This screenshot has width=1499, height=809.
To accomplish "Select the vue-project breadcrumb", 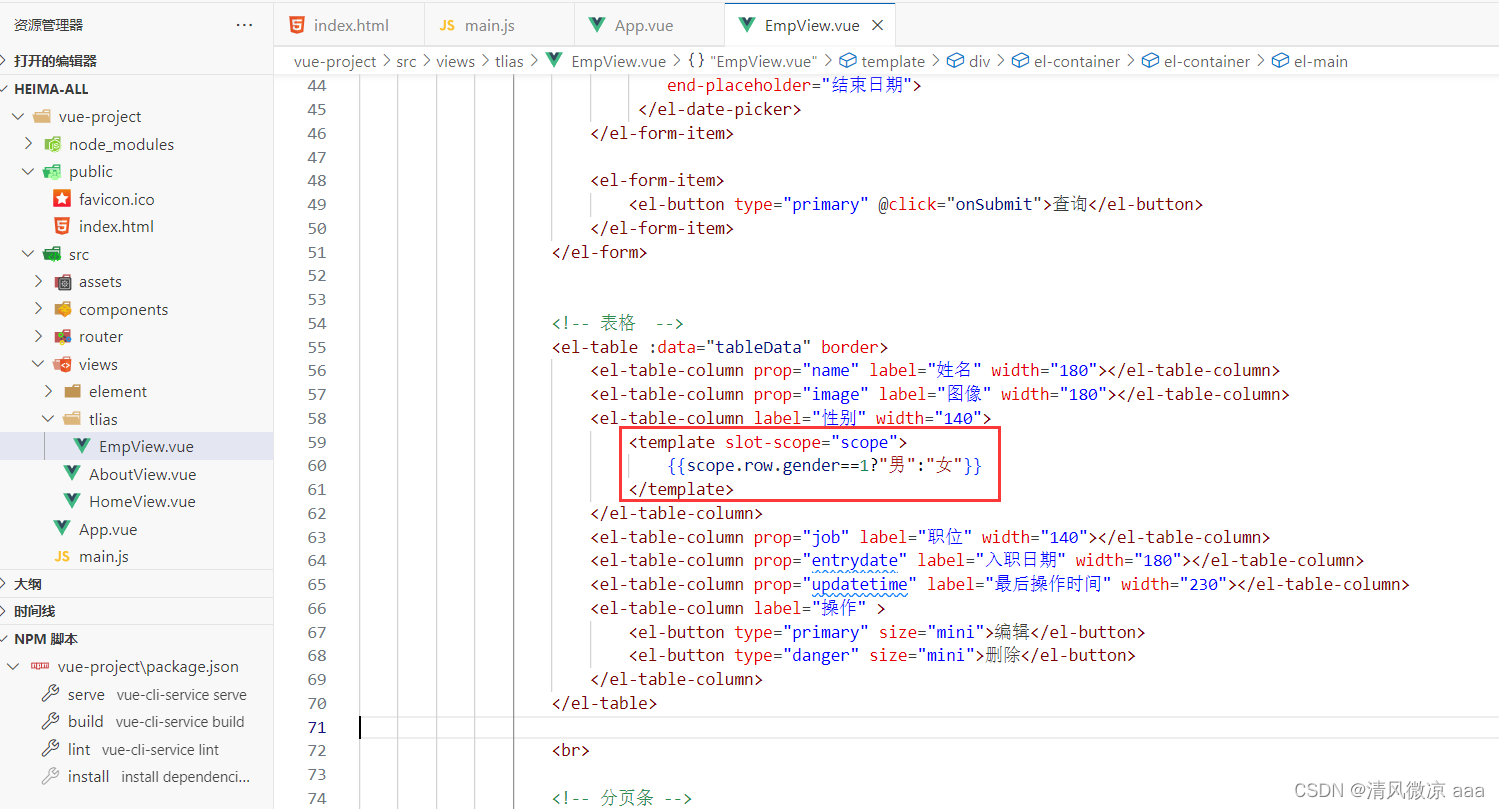I will [335, 61].
